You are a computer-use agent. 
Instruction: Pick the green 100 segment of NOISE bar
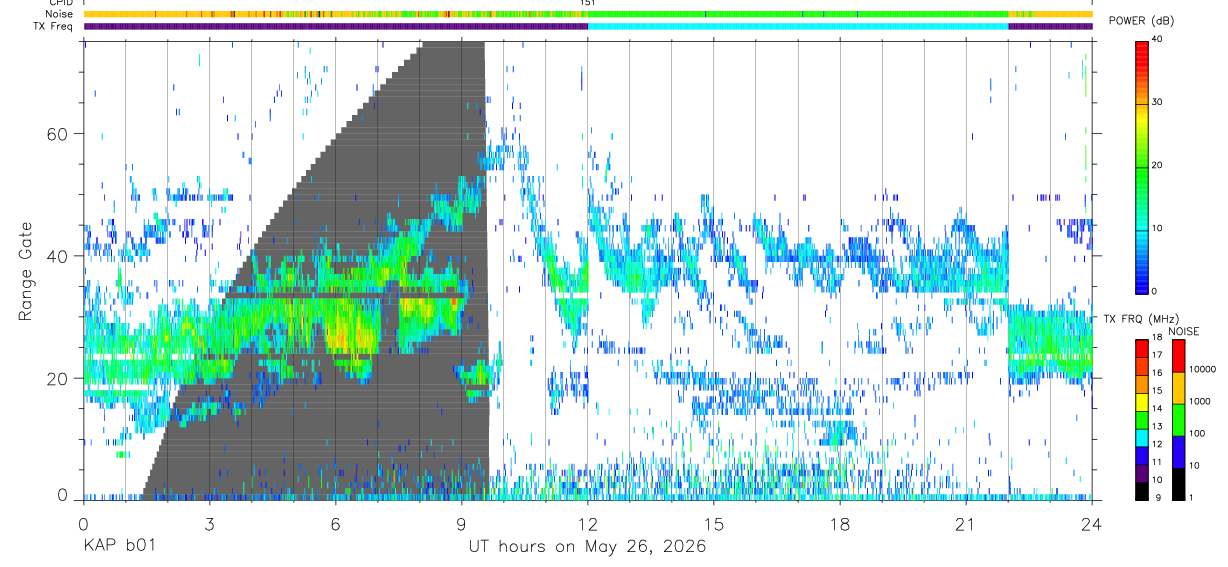1178,419
